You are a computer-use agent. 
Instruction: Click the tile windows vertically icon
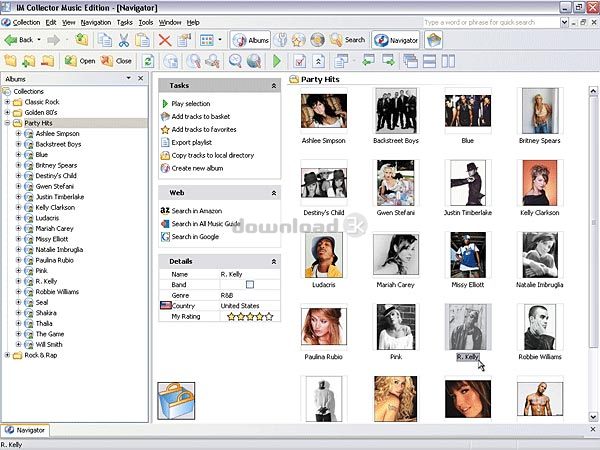tap(448, 61)
